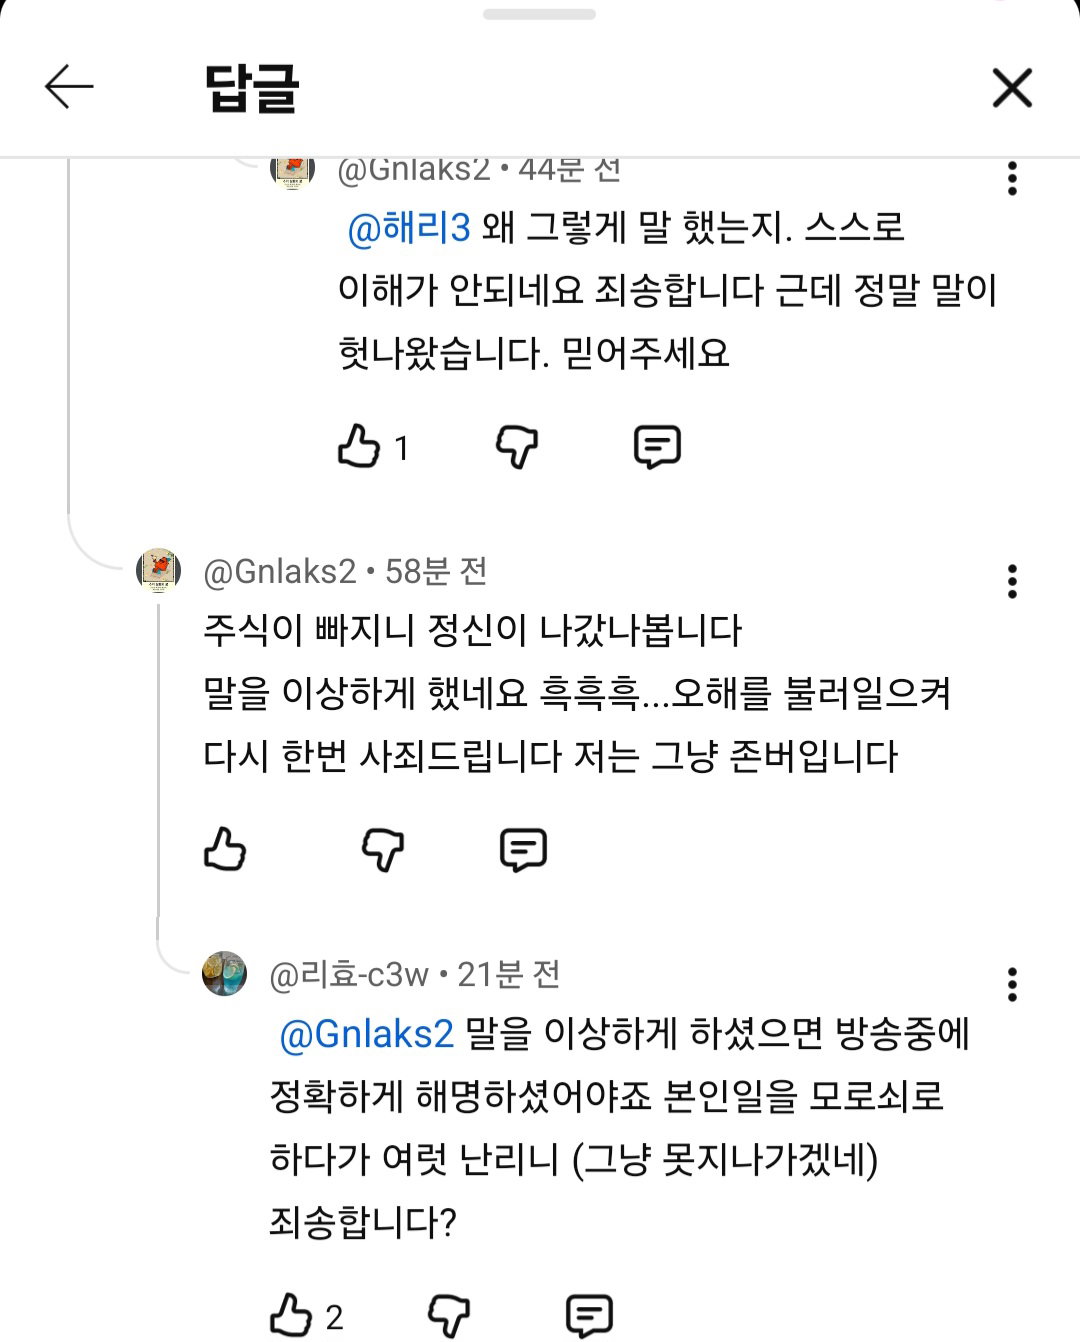View the @리효-c3w profile avatar

tap(225, 973)
